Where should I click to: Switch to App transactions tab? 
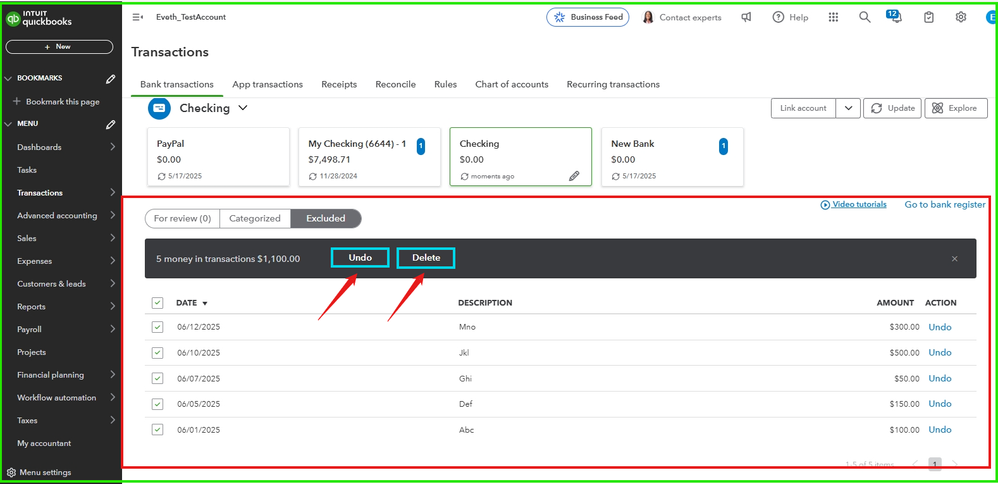pos(267,84)
